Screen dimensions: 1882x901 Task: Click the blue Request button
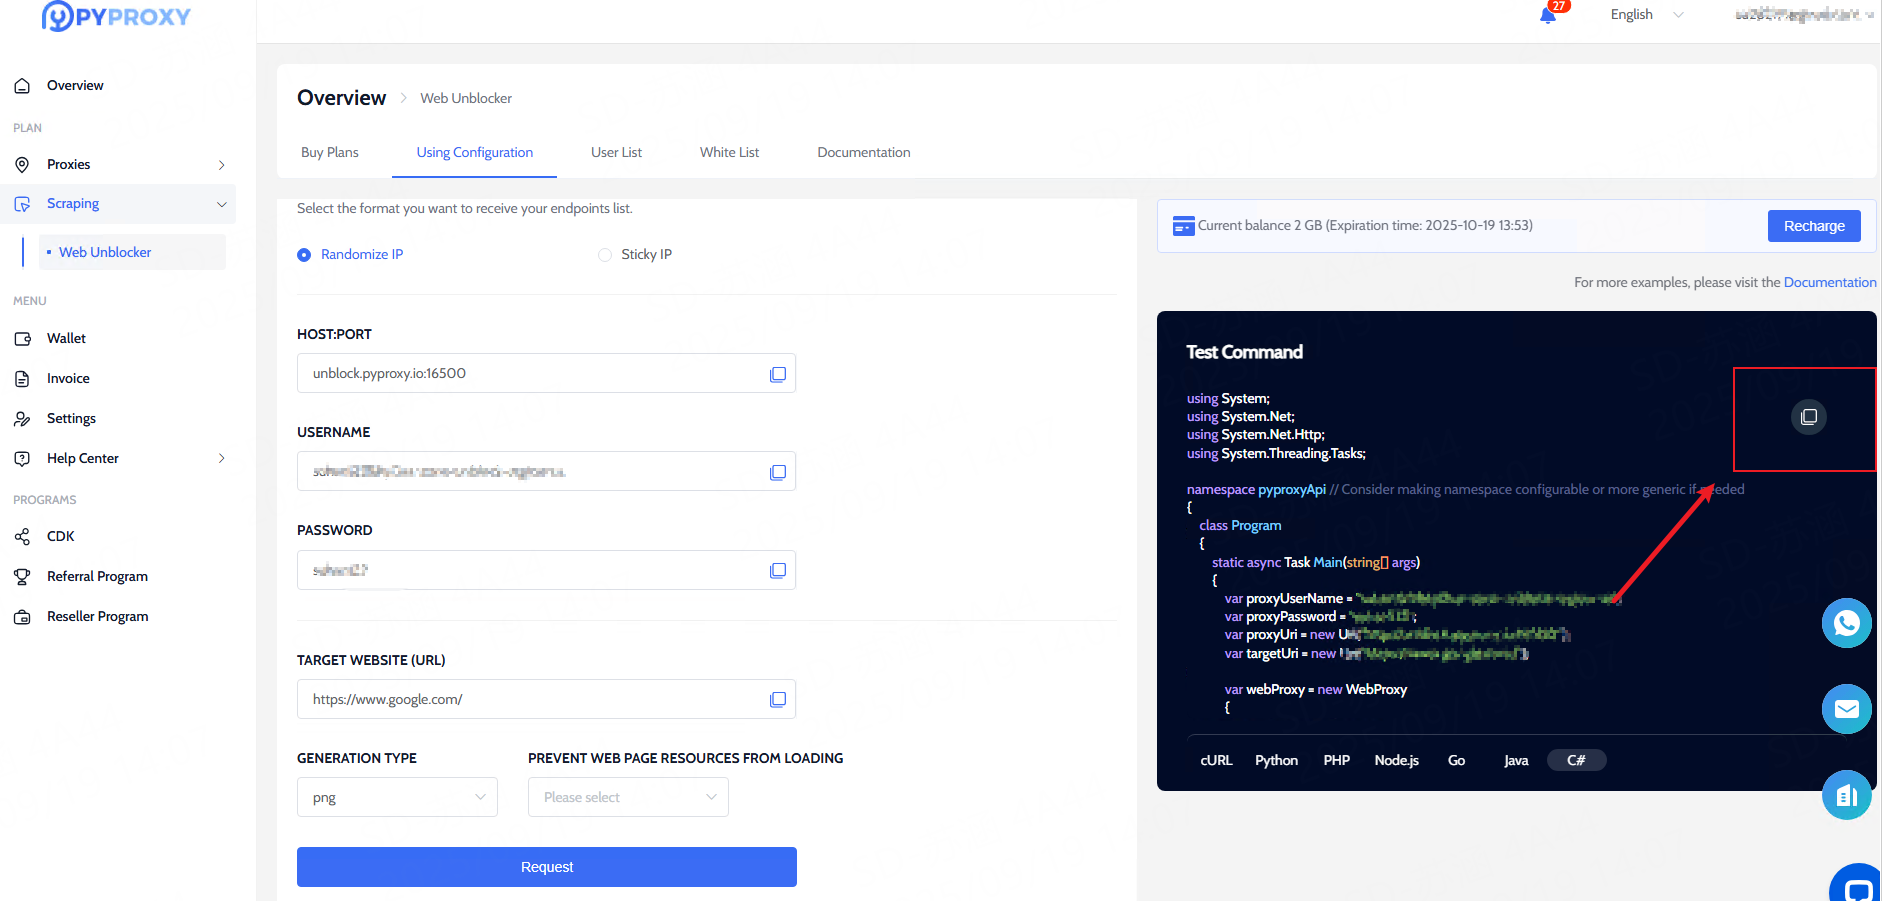click(x=547, y=867)
